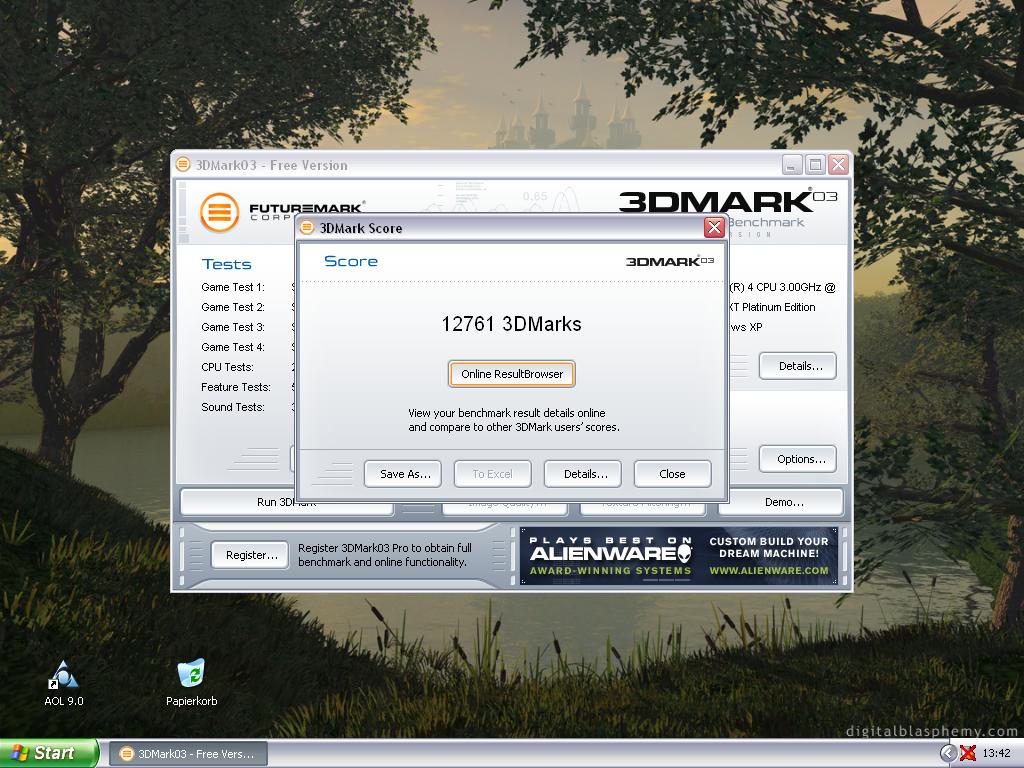The width and height of the screenshot is (1024, 768).
Task: Click the Alienware advertisement banner
Action: (679, 556)
